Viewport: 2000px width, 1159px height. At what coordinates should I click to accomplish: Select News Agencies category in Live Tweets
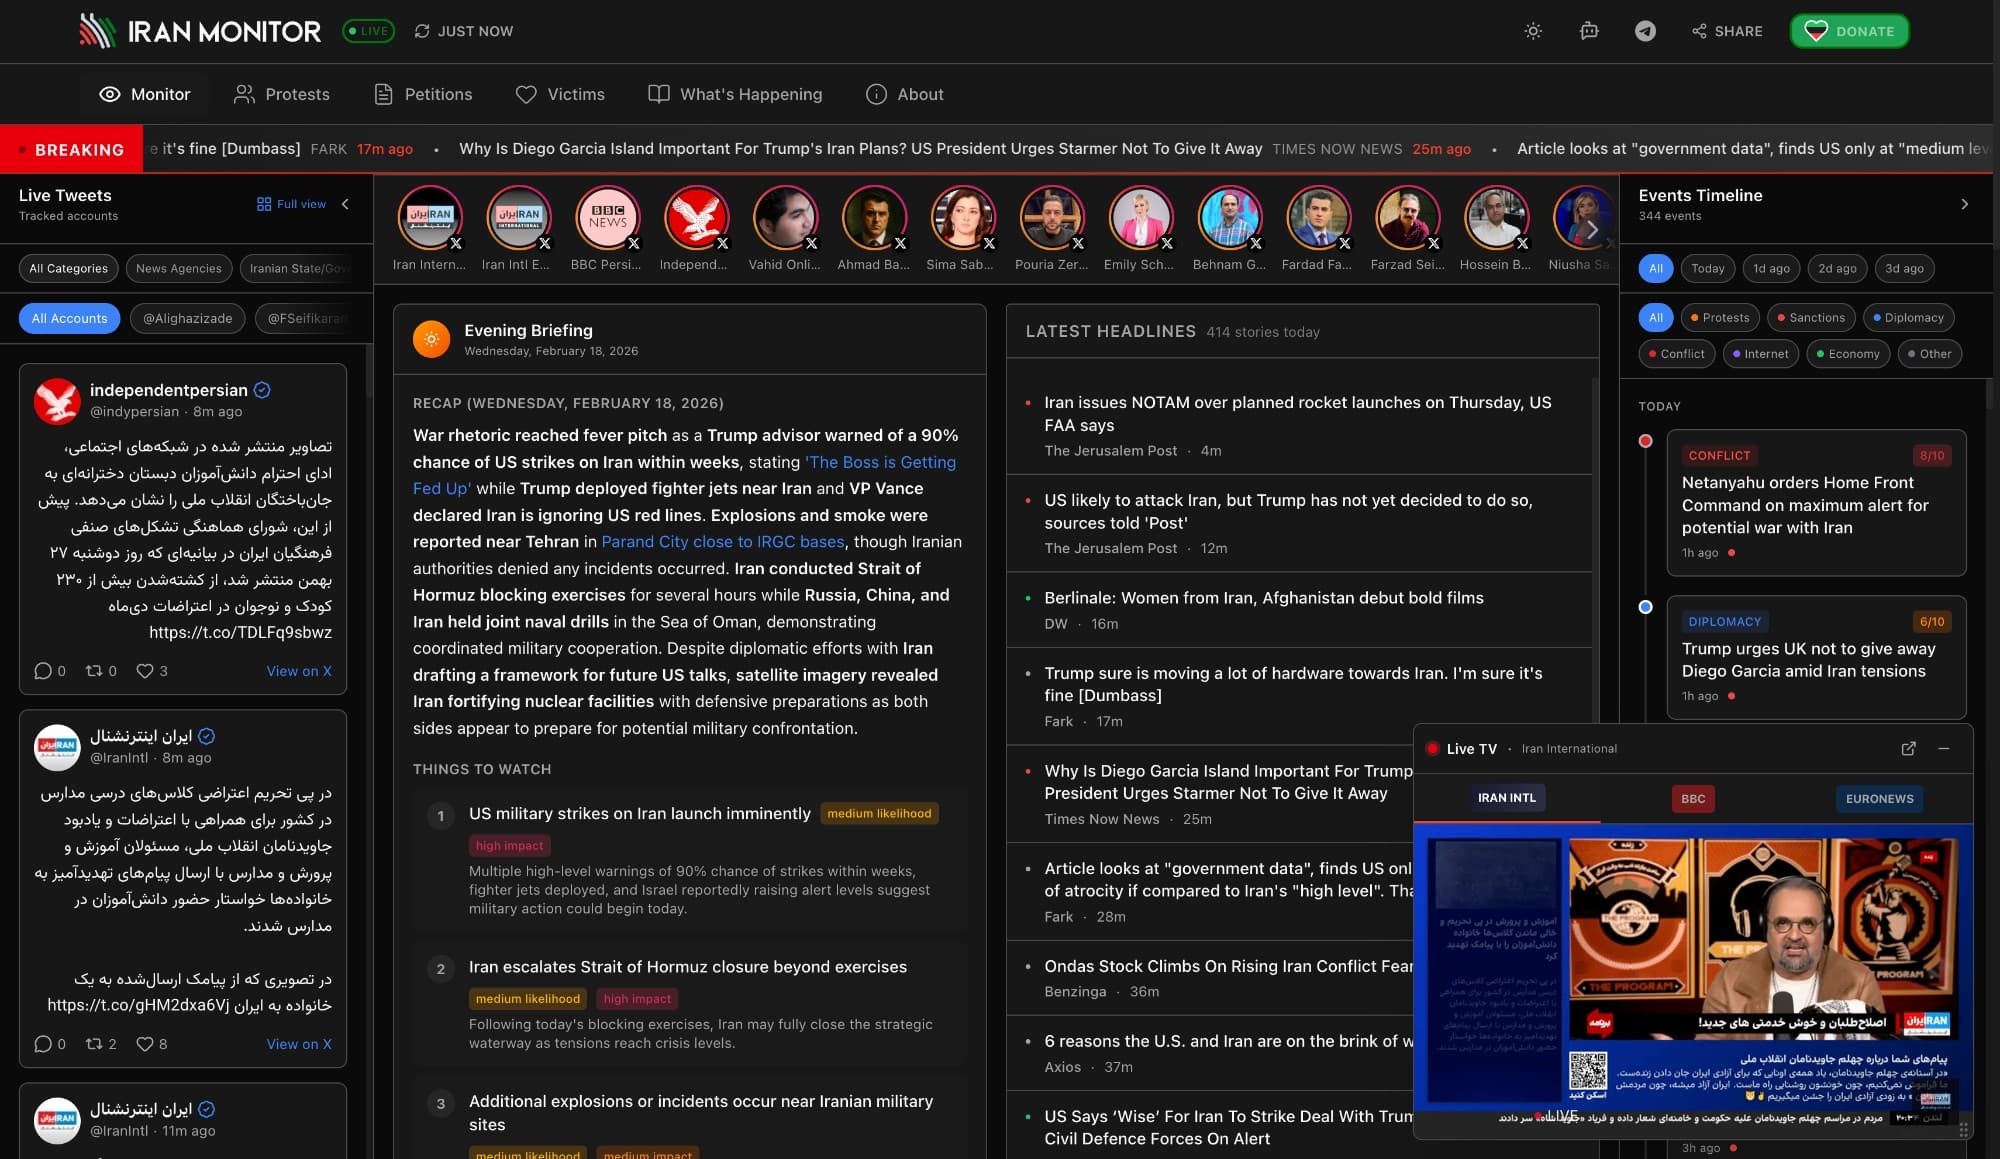click(x=177, y=268)
